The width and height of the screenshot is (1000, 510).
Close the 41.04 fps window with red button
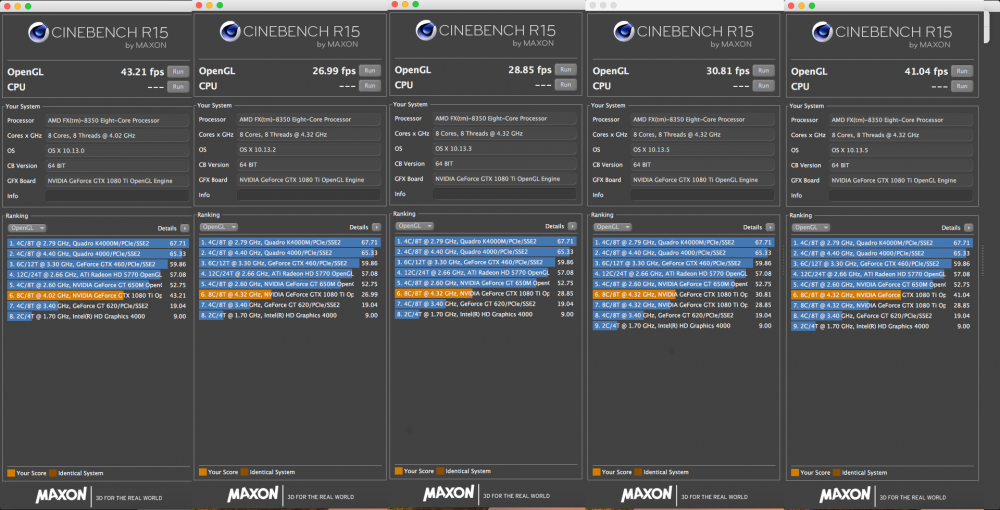pyautogui.click(x=791, y=6)
